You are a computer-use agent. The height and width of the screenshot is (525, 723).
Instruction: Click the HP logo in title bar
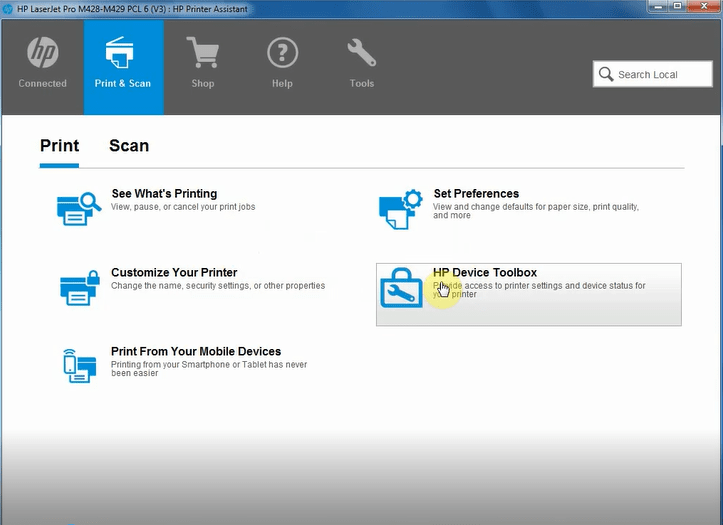pos(8,8)
